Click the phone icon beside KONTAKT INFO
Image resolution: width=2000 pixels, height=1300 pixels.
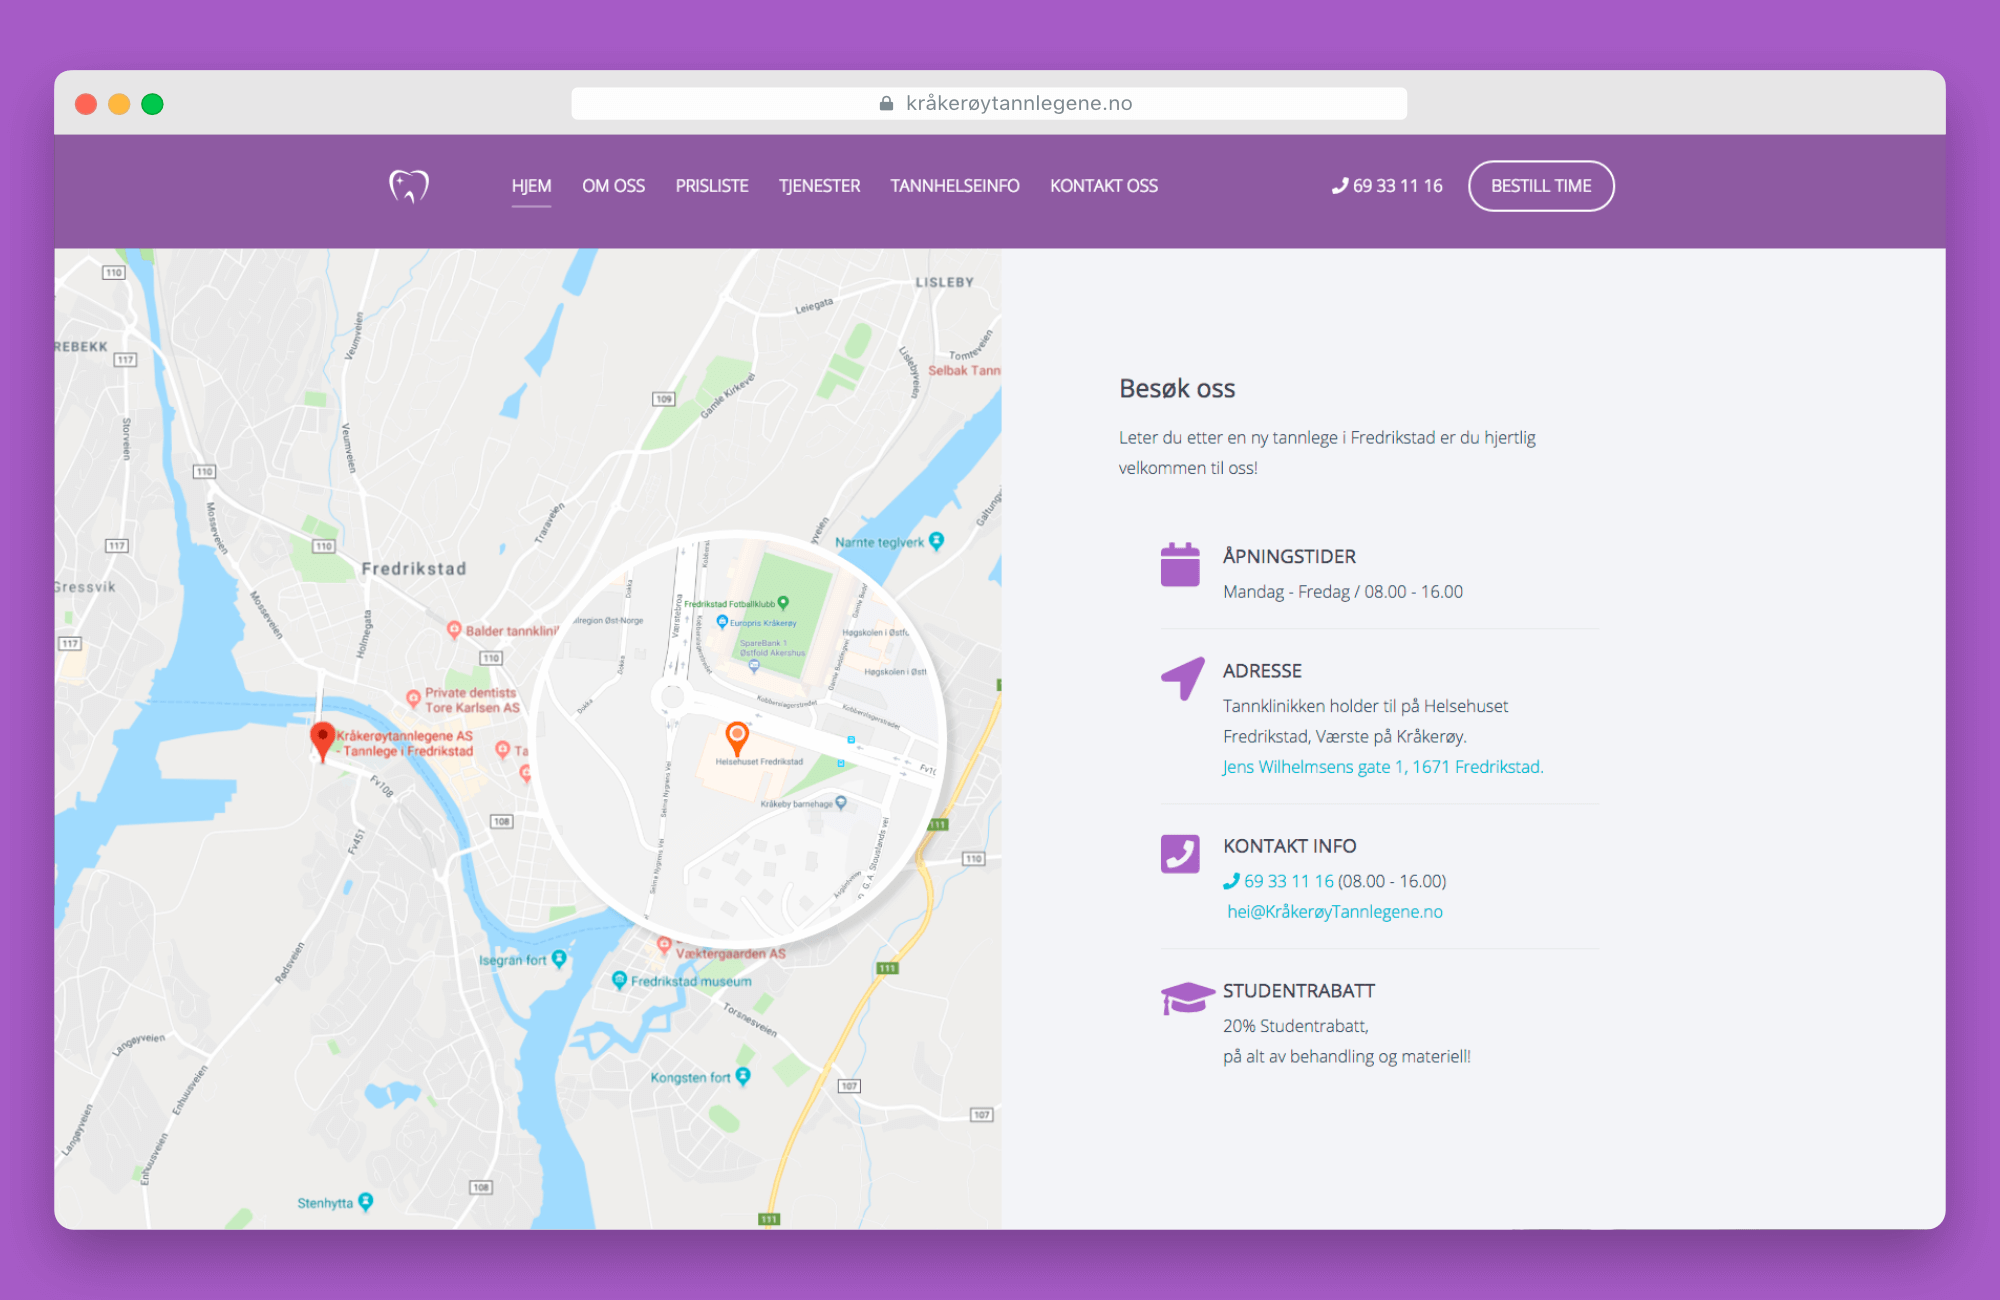pyautogui.click(x=1180, y=854)
